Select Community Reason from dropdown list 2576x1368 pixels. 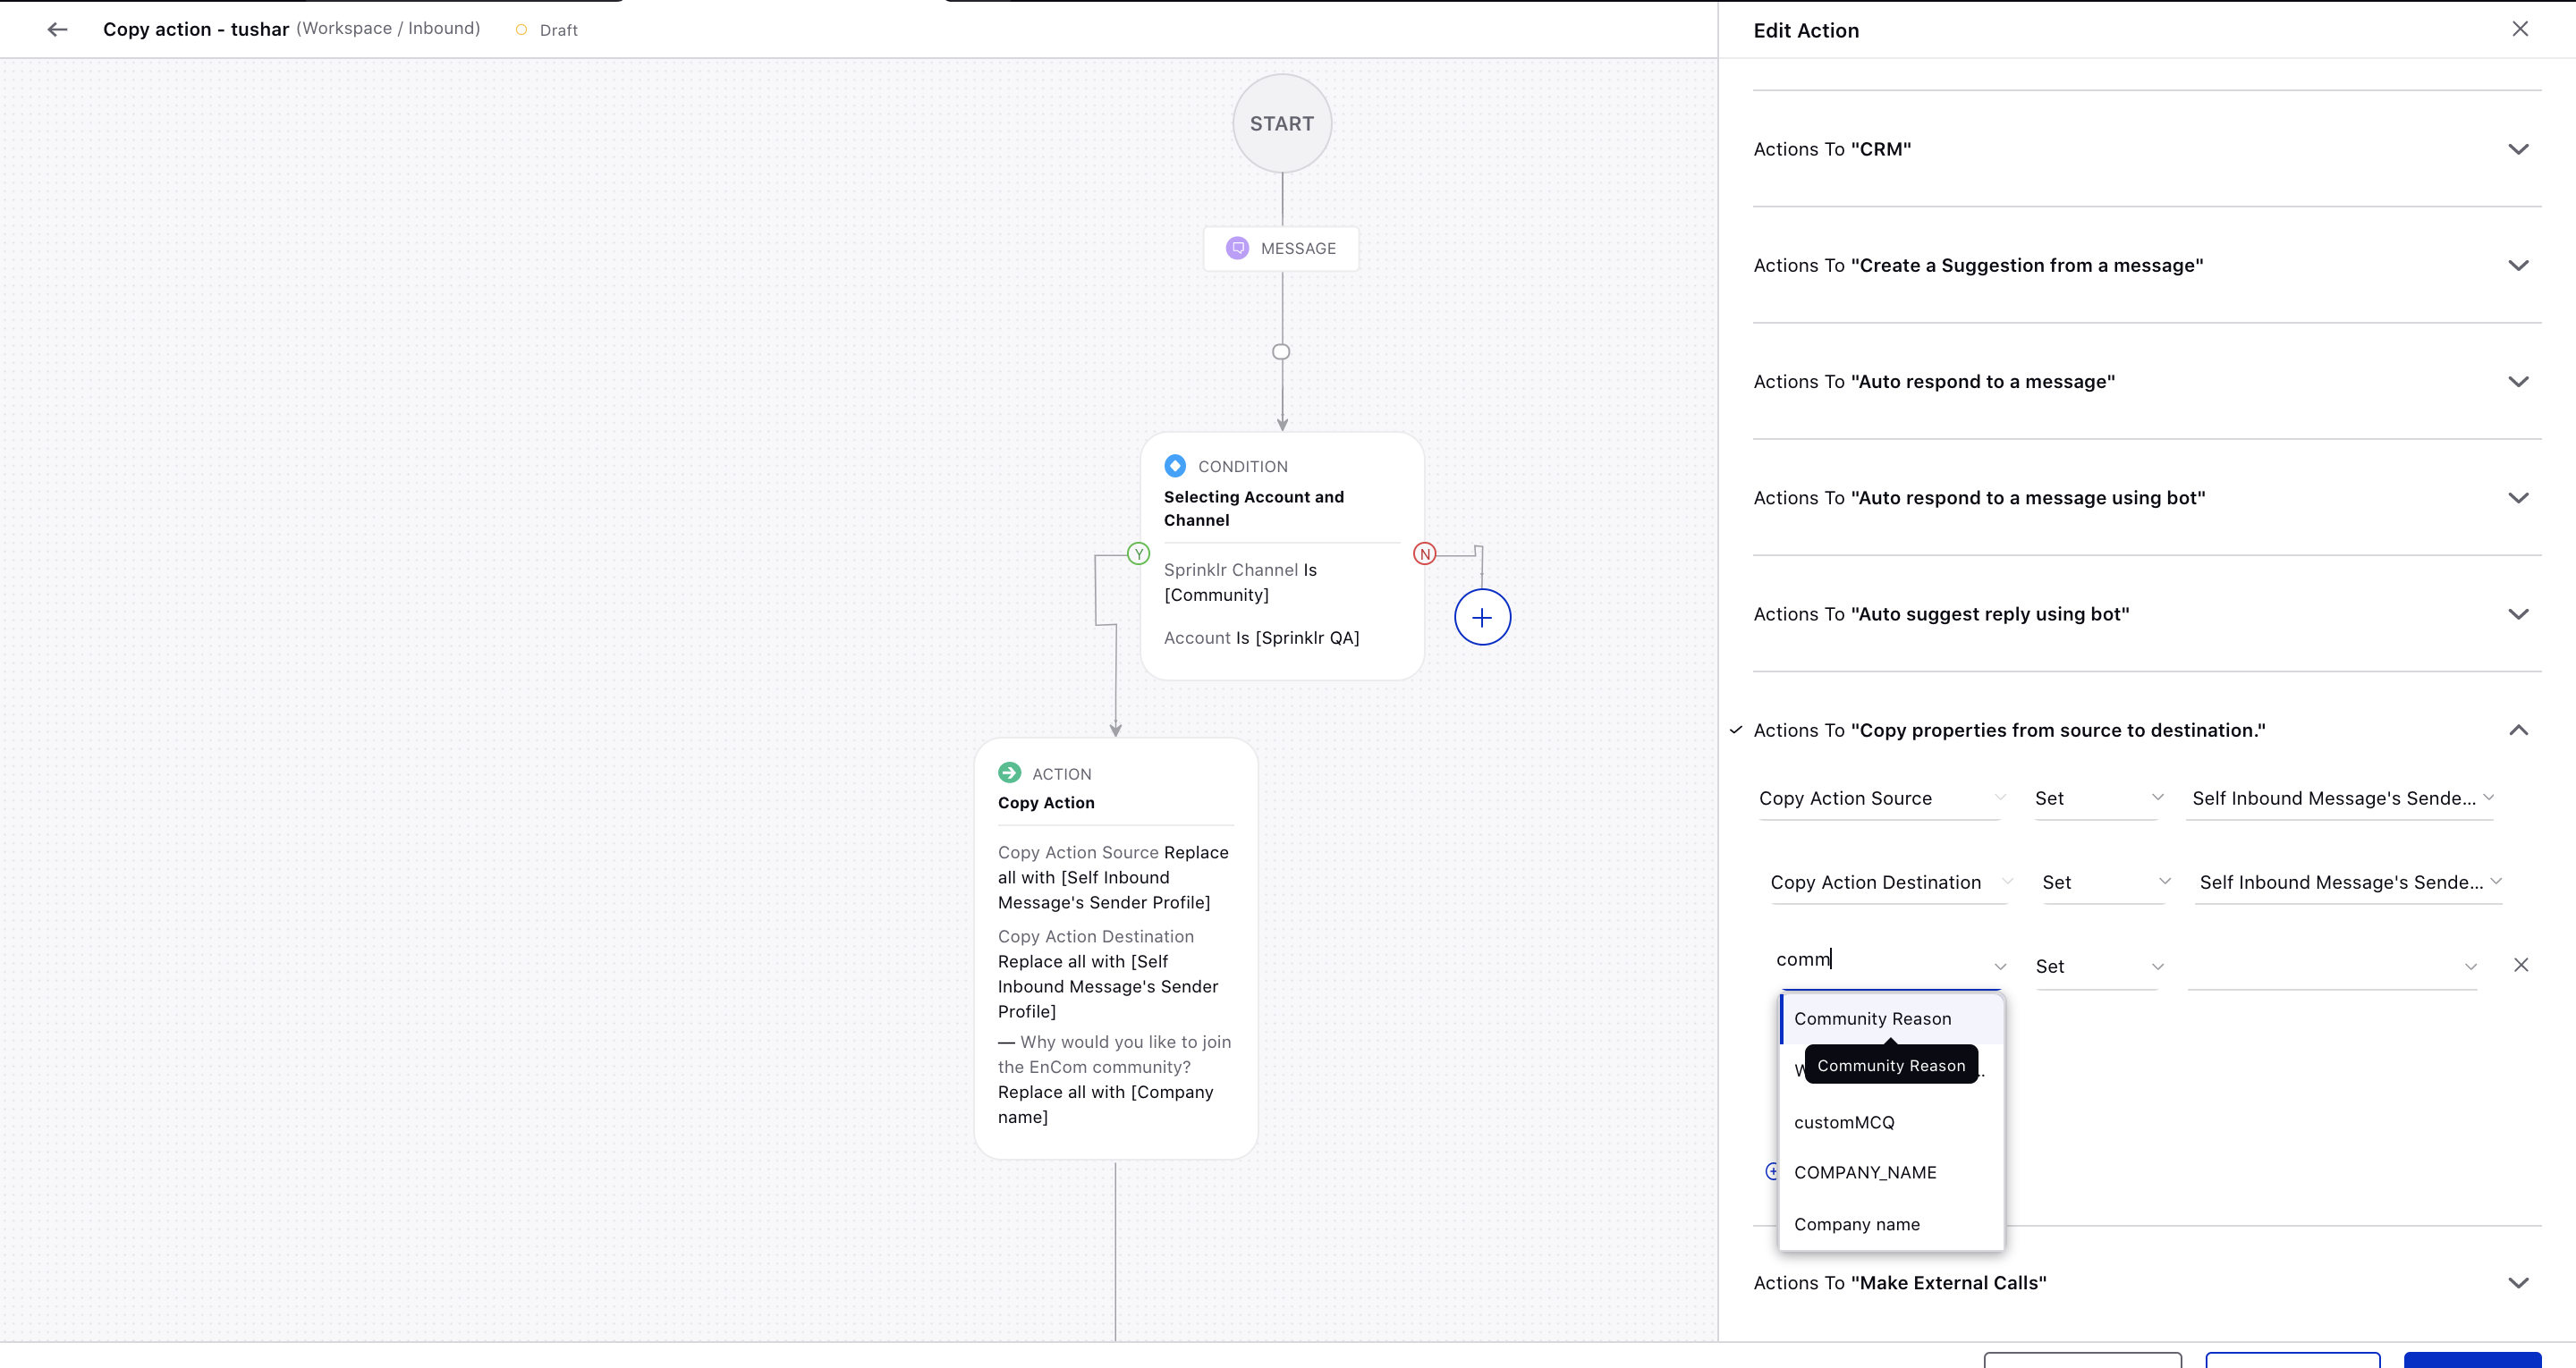tap(1872, 1017)
